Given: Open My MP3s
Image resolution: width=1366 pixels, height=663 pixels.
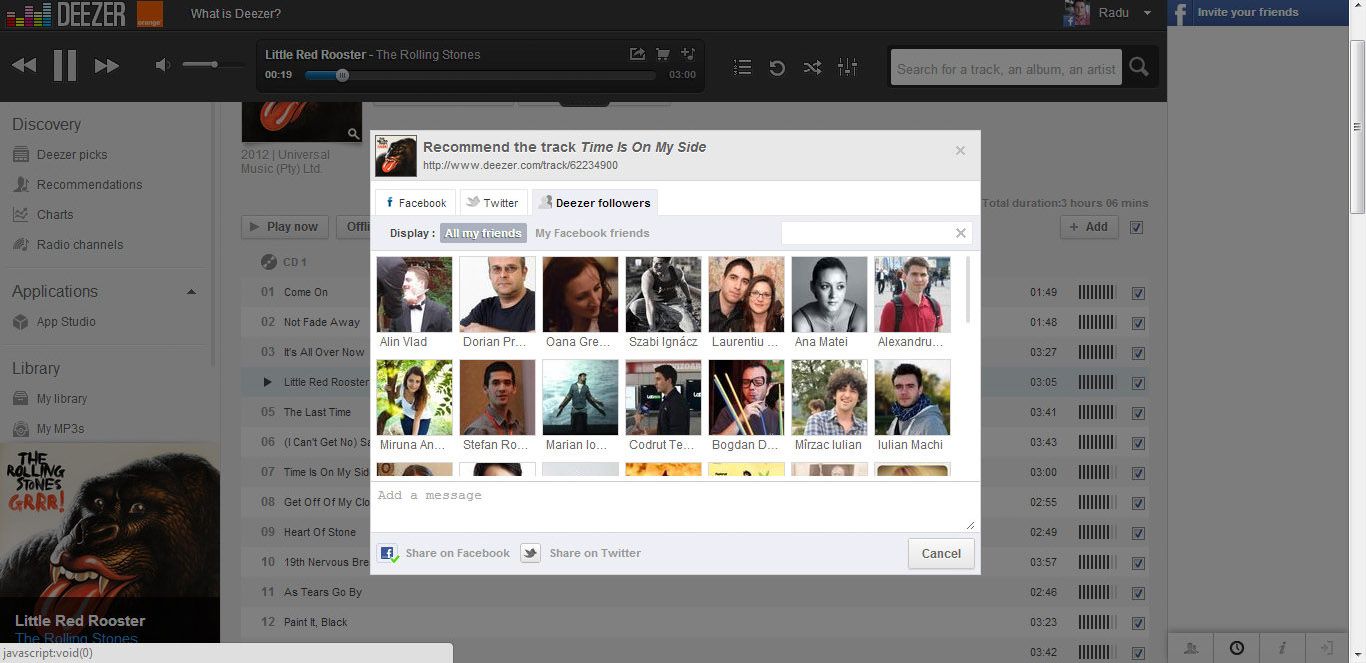Looking at the screenshot, I should (x=61, y=429).
